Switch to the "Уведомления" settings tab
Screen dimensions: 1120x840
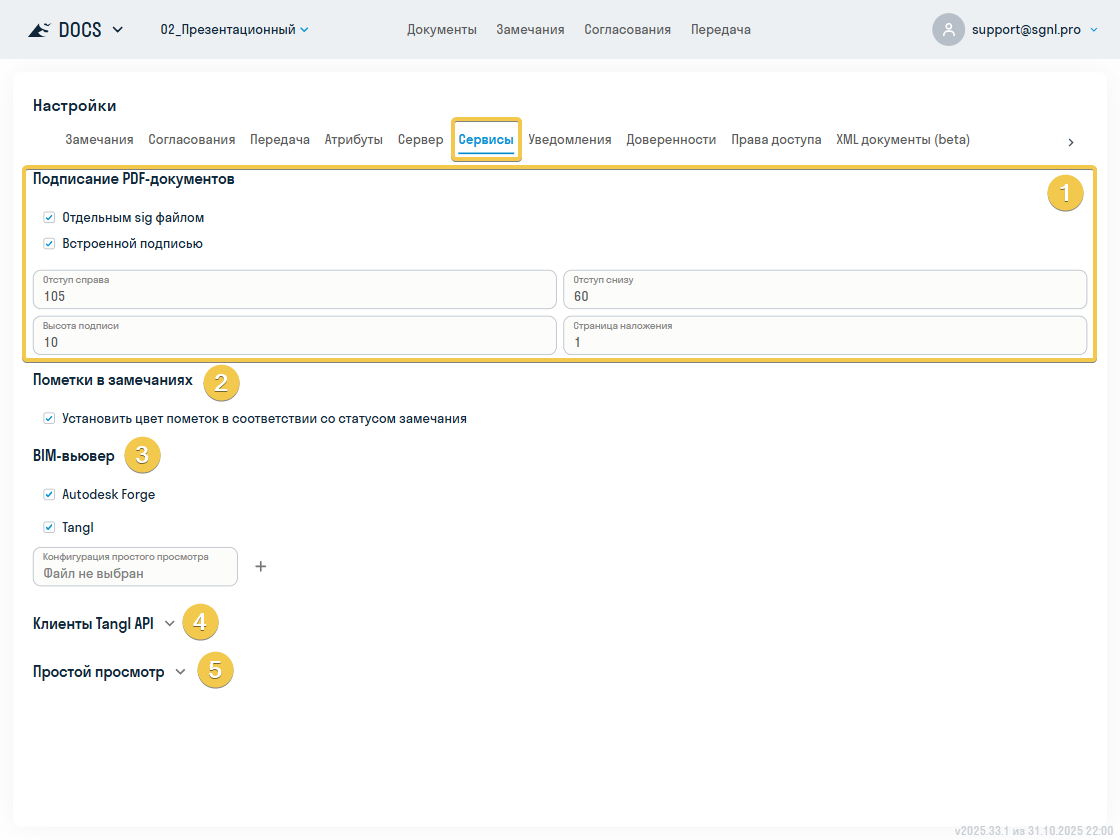569,140
